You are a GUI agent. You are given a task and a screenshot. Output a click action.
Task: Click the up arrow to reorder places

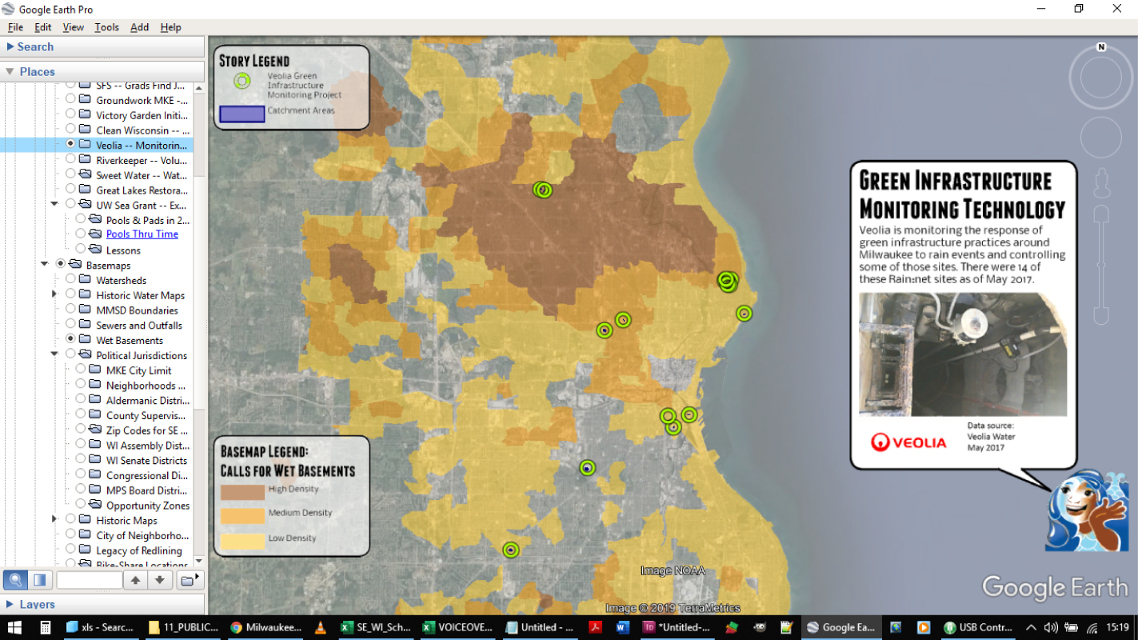click(135, 580)
